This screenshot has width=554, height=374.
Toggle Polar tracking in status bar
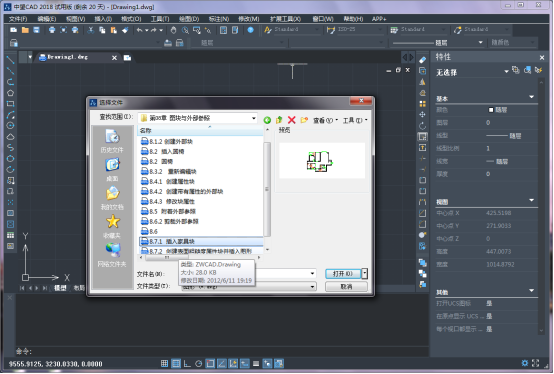[x=199, y=363]
